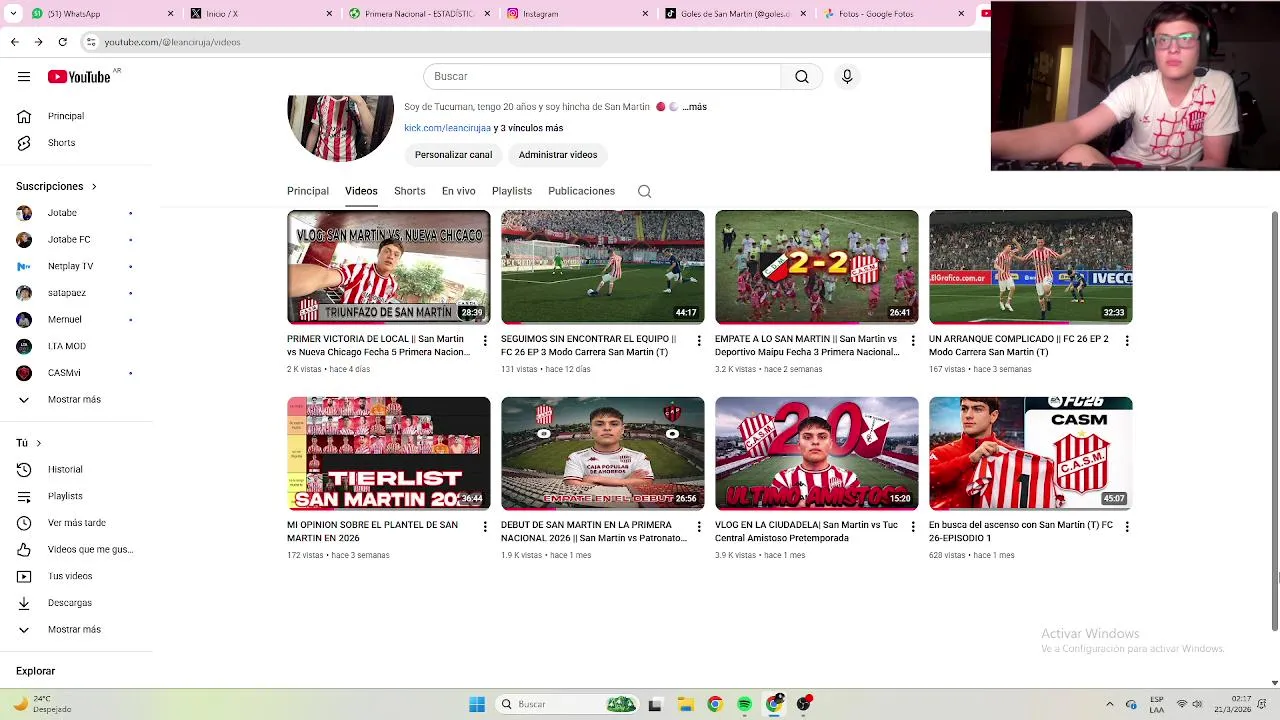Viewport: 1280px width, 720px height.
Task: Open the YouTube hamburger guide menu
Action: (23, 76)
